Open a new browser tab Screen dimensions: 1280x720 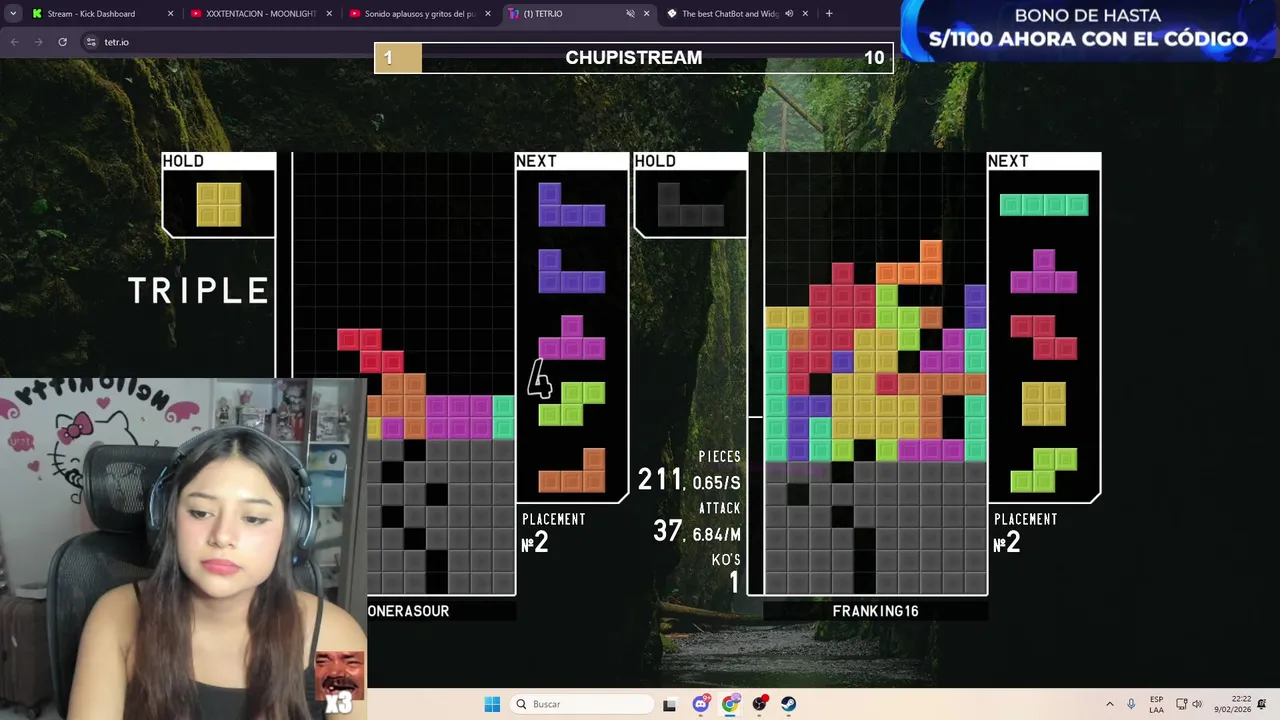tap(829, 14)
